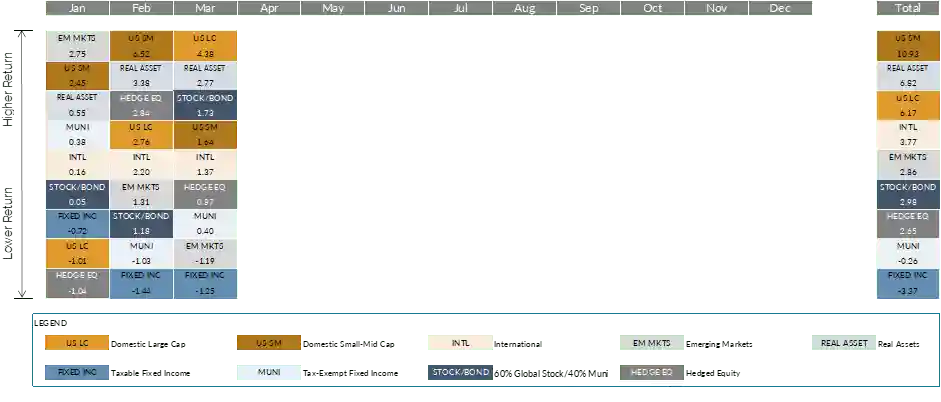This screenshot has width=941, height=402.
Task: Click Feb US SM cell with 6.52
Action: point(142,46)
